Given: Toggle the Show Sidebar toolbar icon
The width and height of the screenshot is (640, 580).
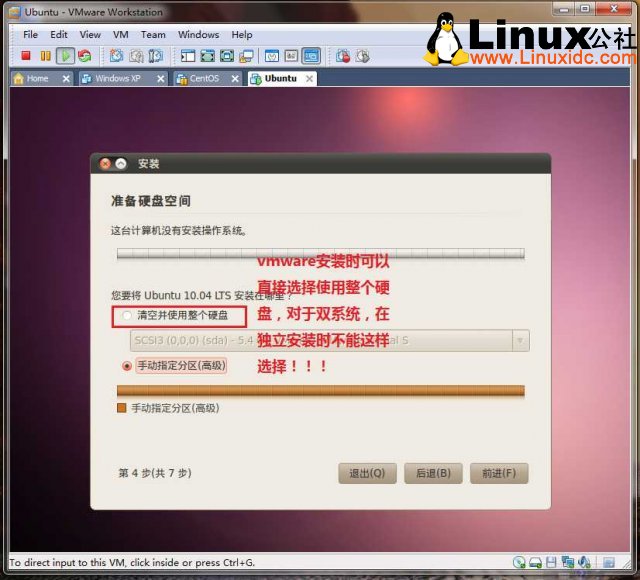Looking at the screenshot, I should tap(188, 56).
